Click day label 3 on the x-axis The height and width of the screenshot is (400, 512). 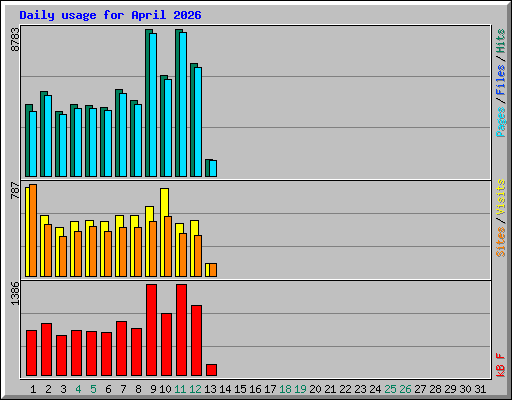(x=63, y=389)
